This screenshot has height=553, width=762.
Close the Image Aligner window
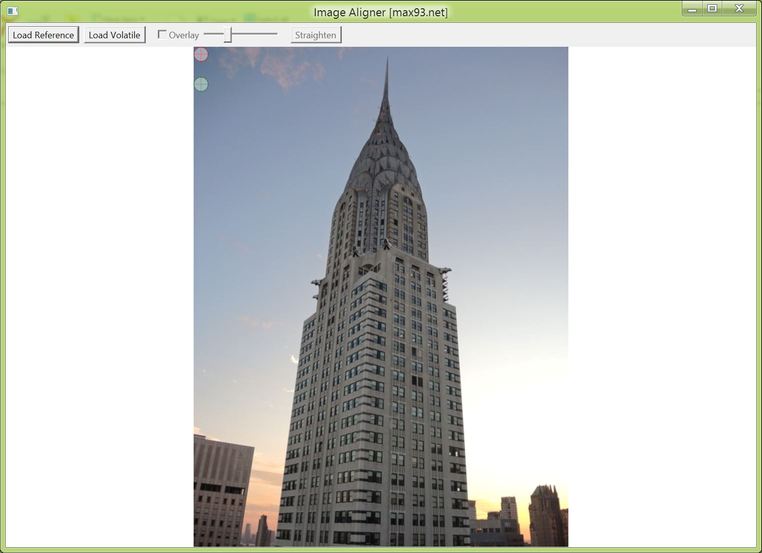[x=739, y=8]
